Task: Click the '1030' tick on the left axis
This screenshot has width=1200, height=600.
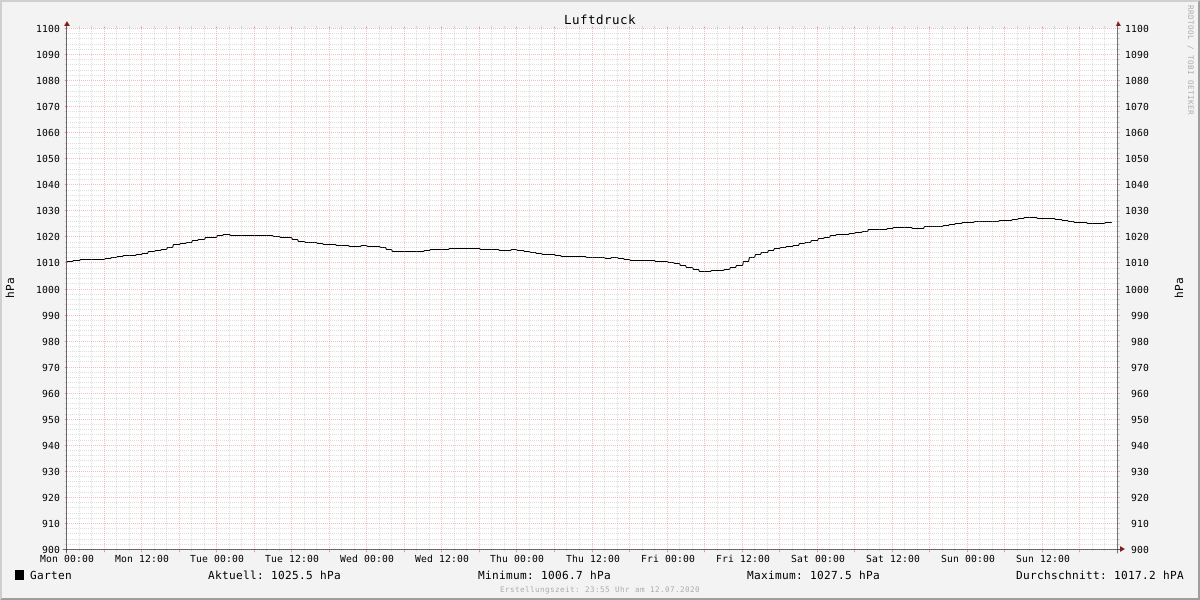Action: (x=49, y=211)
